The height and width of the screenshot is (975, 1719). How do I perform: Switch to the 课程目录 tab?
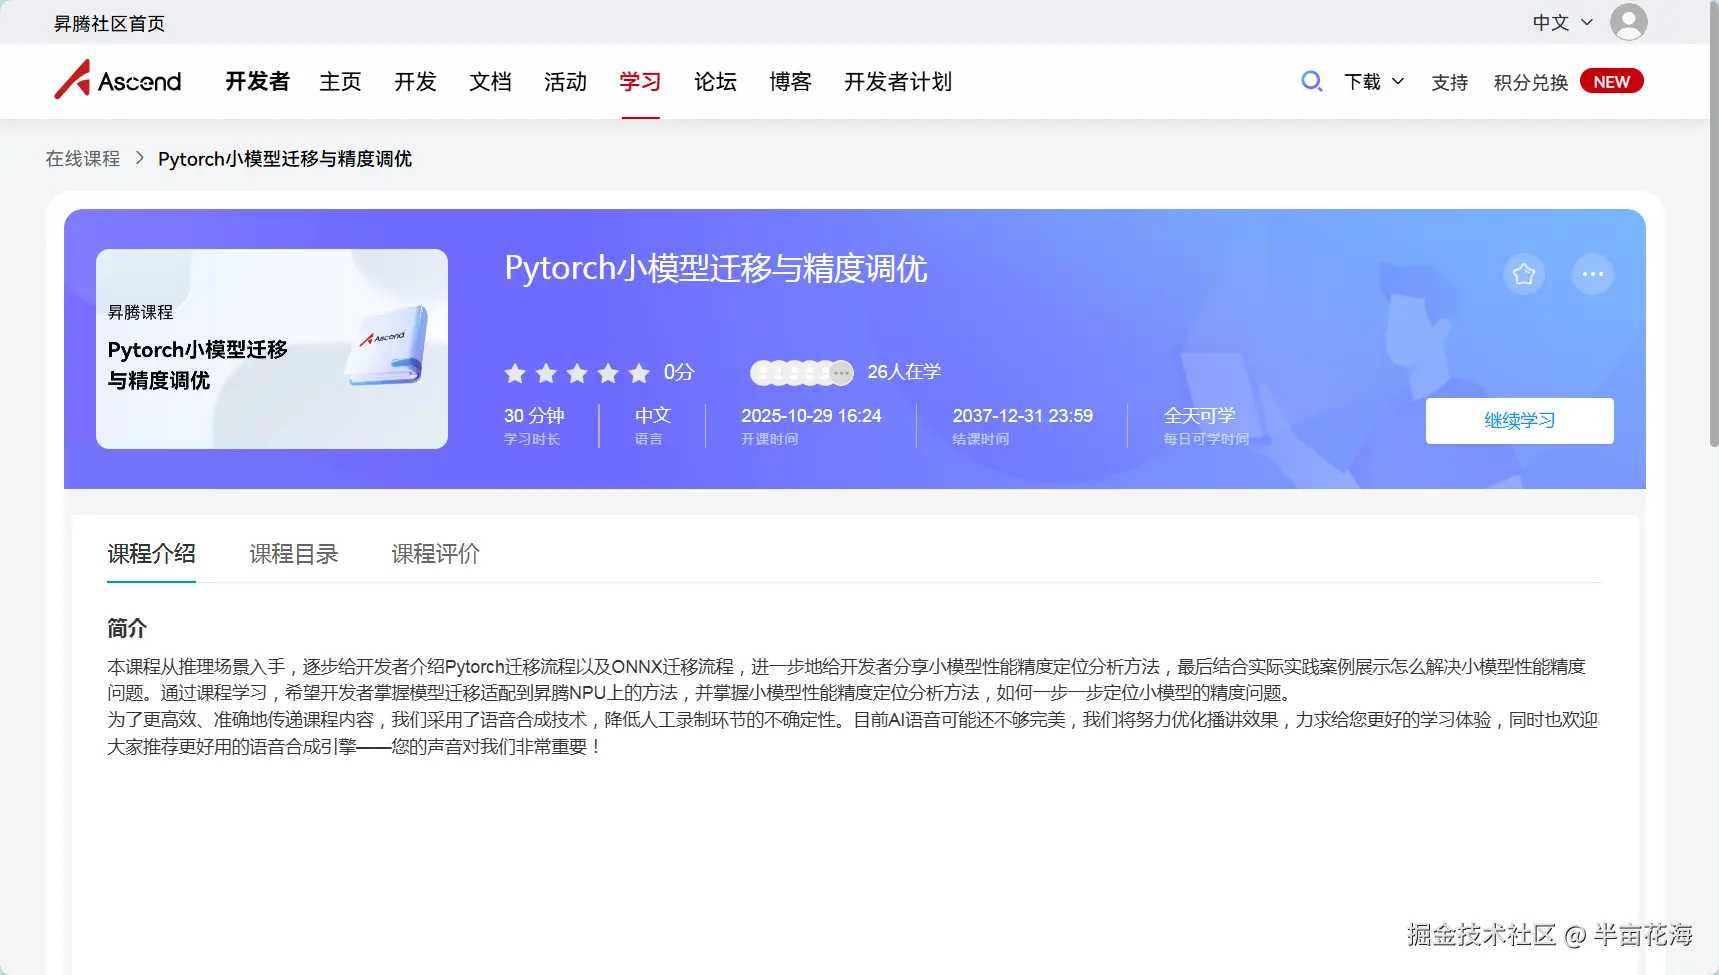pos(293,553)
